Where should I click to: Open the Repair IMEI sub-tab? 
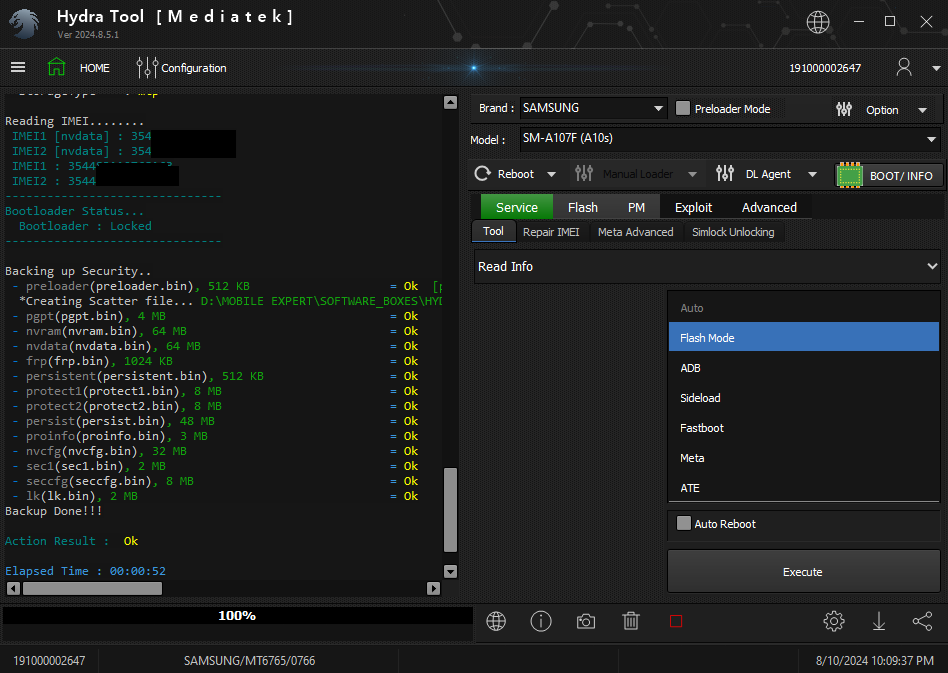point(551,232)
